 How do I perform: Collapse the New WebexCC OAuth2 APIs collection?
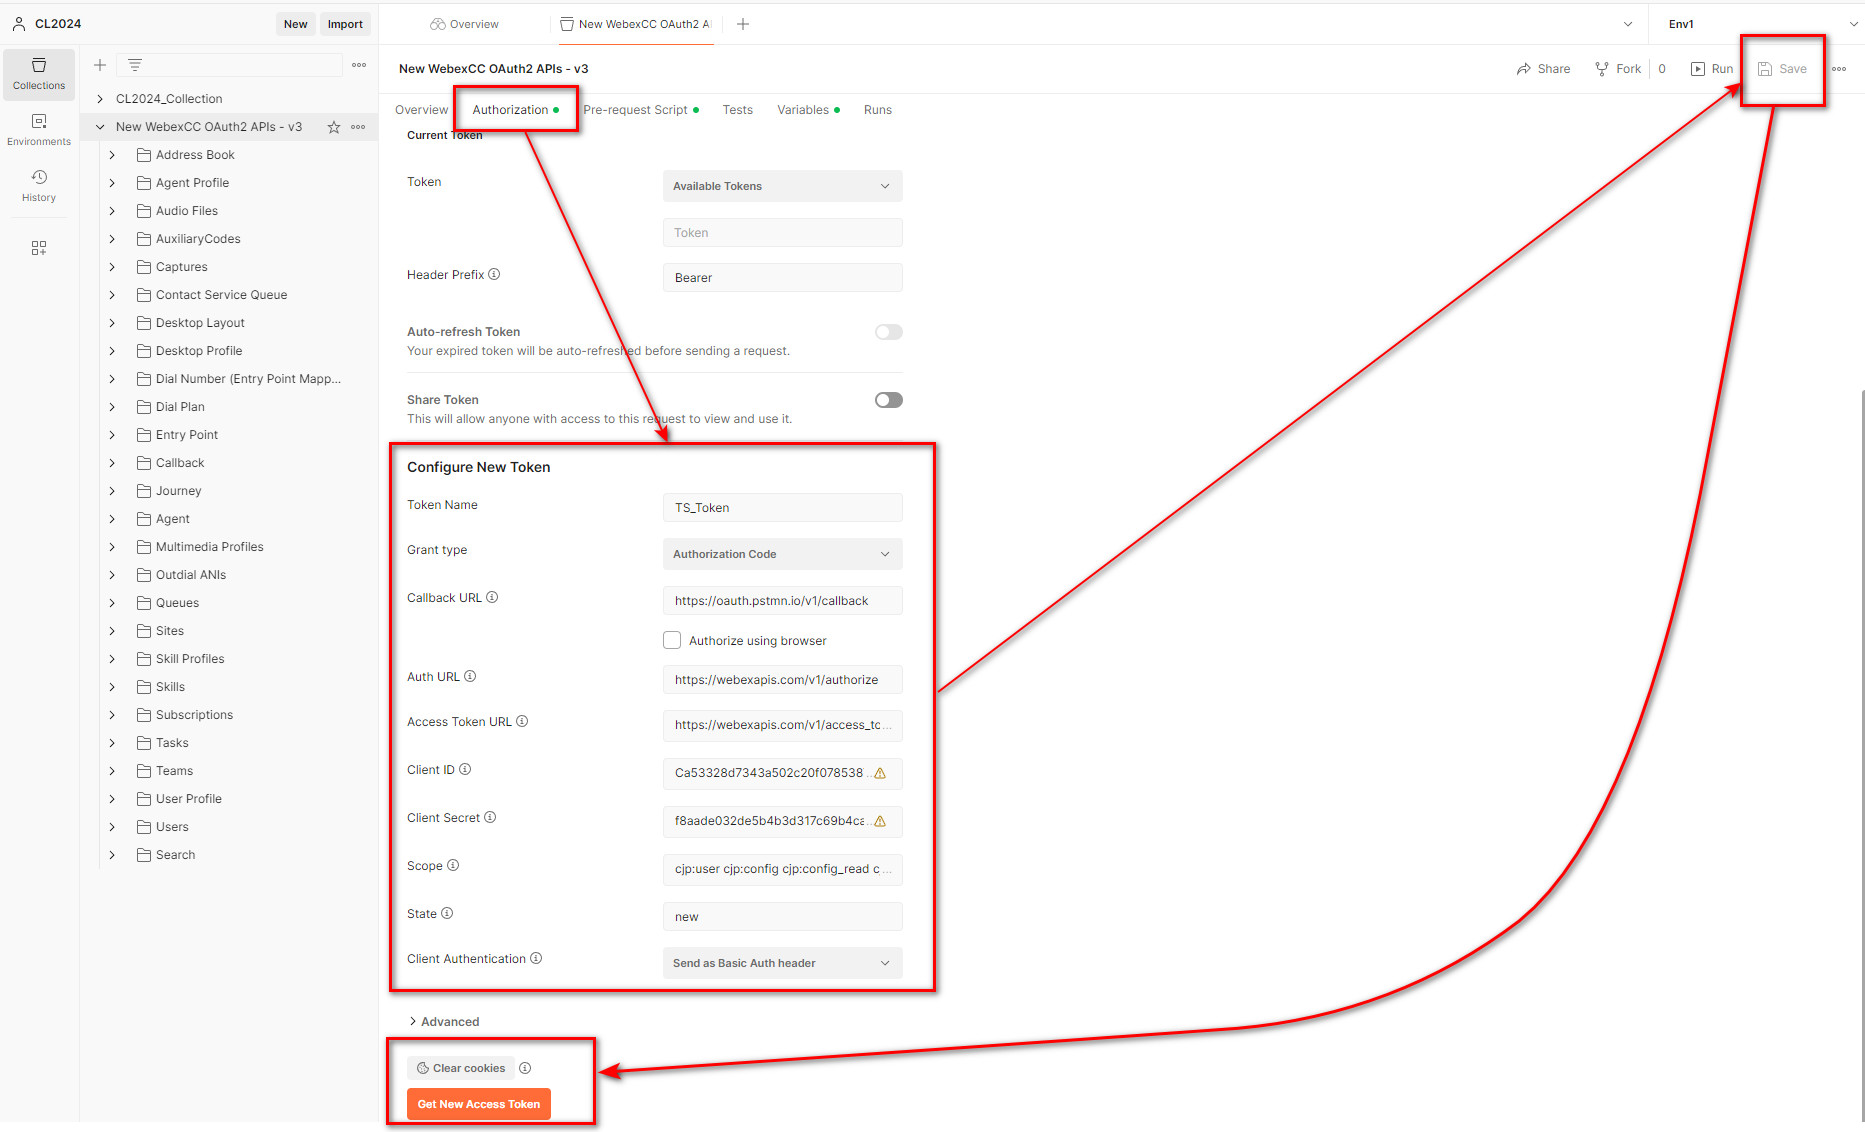click(x=100, y=127)
